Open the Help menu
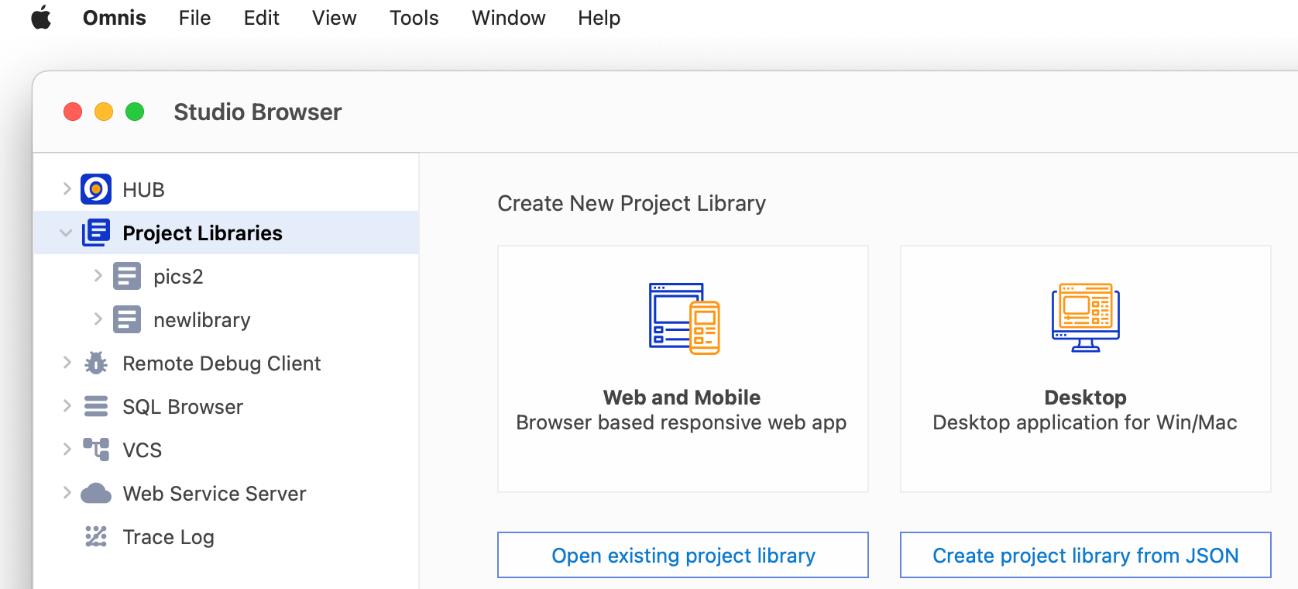Screen dimensions: 1298x589 [599, 18]
